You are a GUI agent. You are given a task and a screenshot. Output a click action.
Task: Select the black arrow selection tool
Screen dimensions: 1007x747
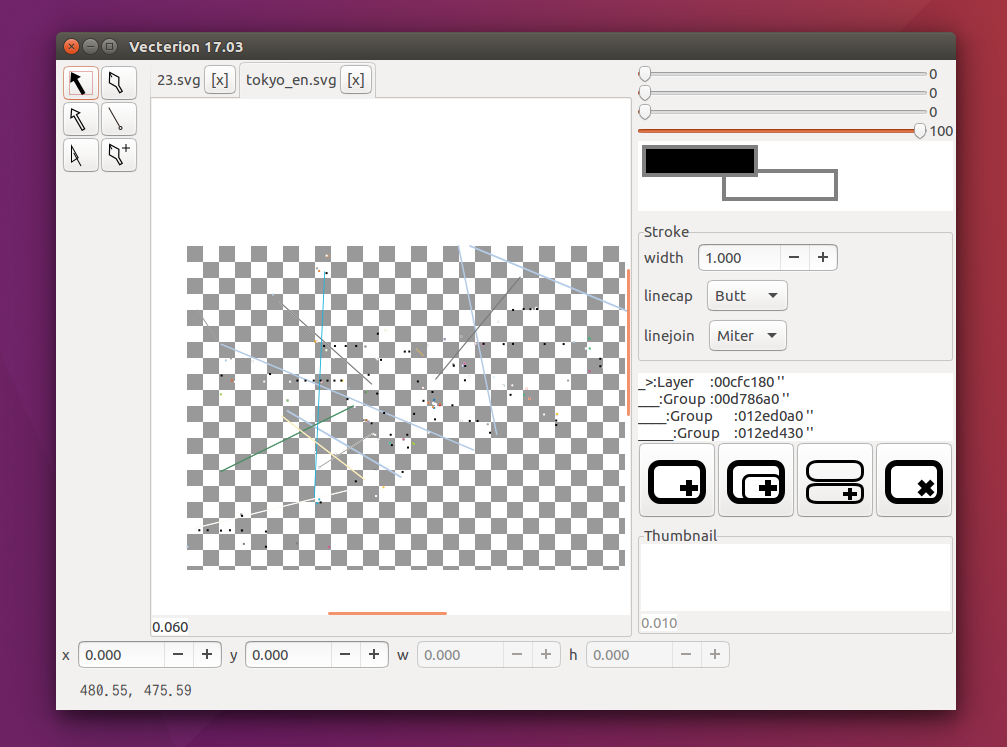pos(81,83)
